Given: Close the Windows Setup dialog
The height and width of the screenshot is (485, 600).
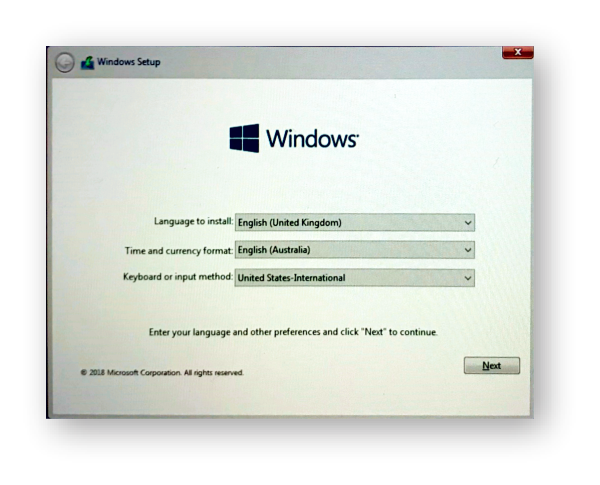Looking at the screenshot, I should pos(518,51).
